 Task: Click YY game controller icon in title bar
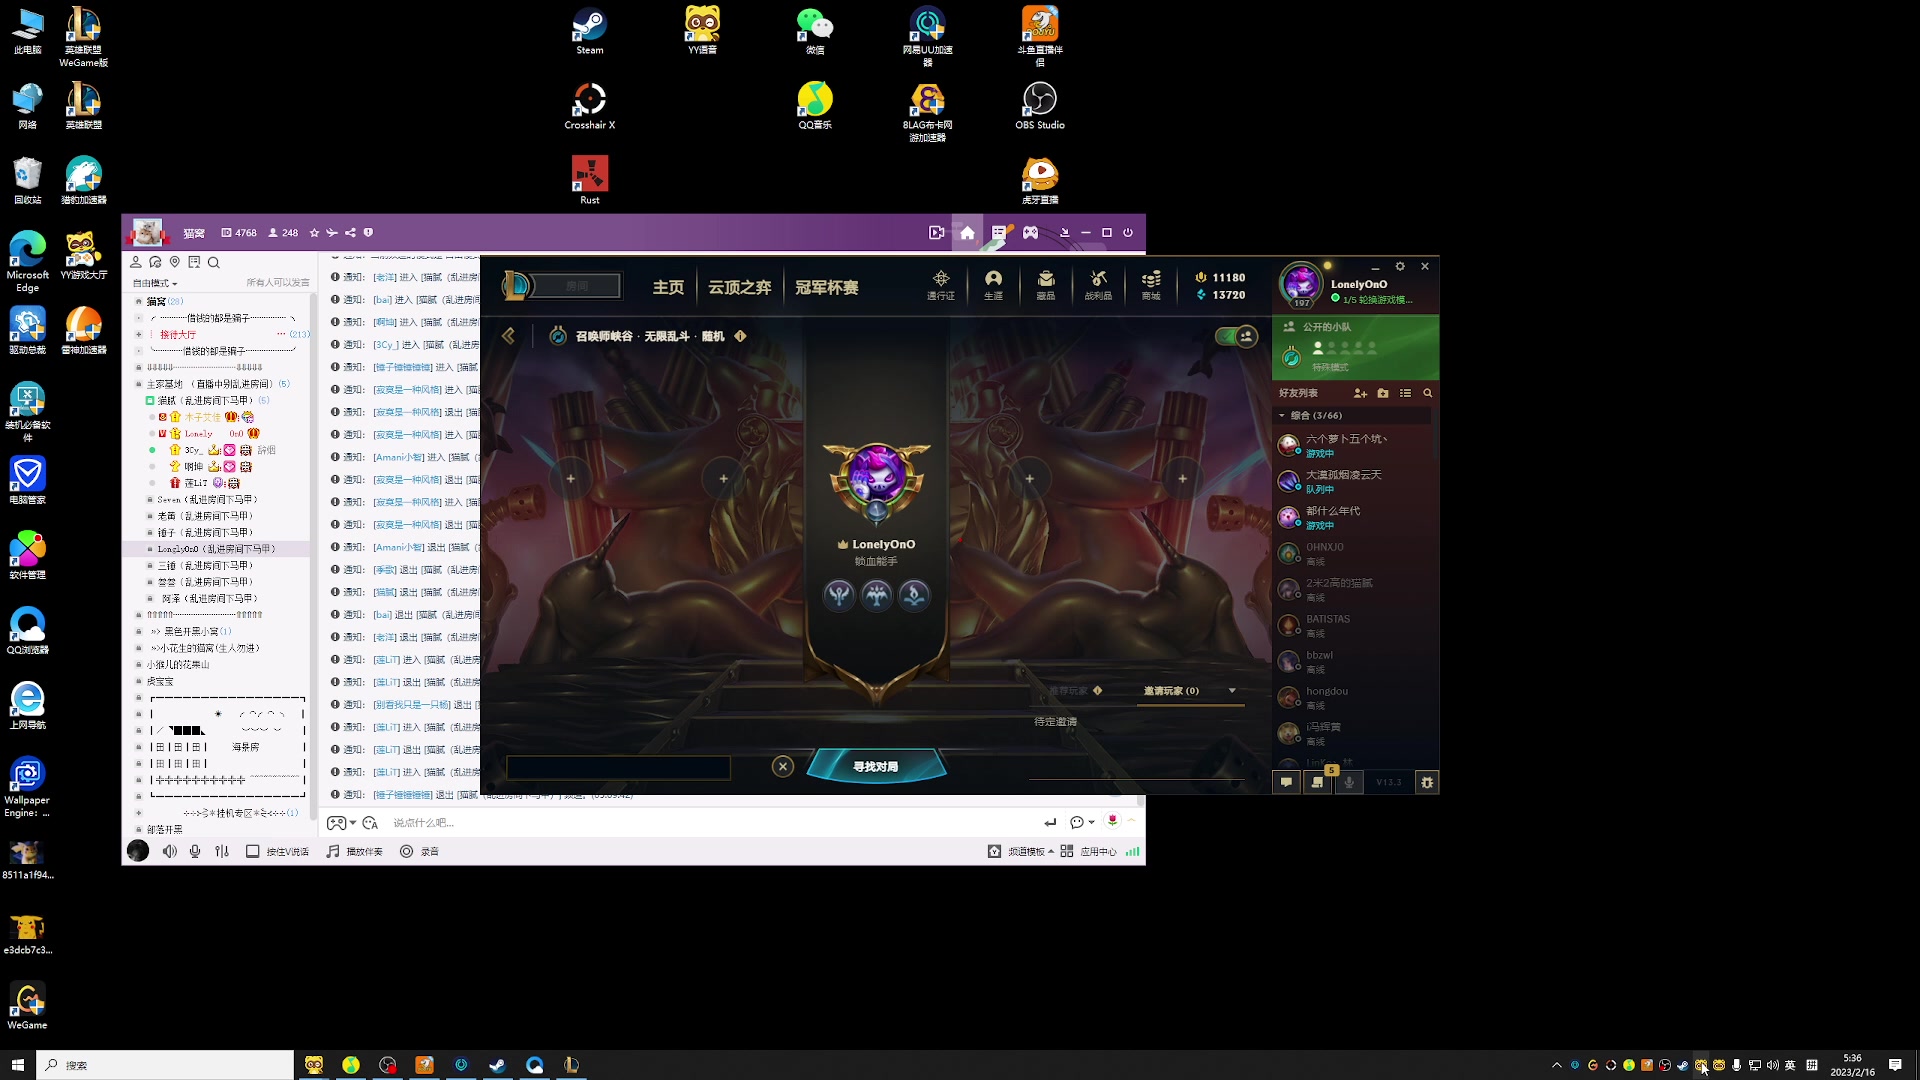point(1030,232)
